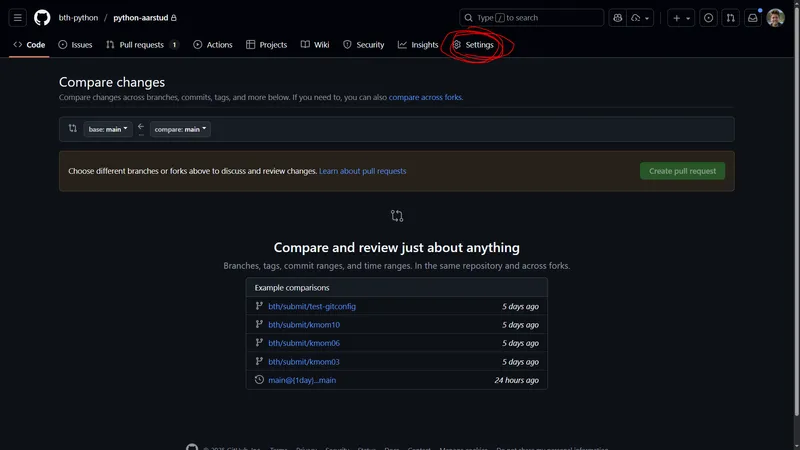Open the user profile avatar

point(776,18)
